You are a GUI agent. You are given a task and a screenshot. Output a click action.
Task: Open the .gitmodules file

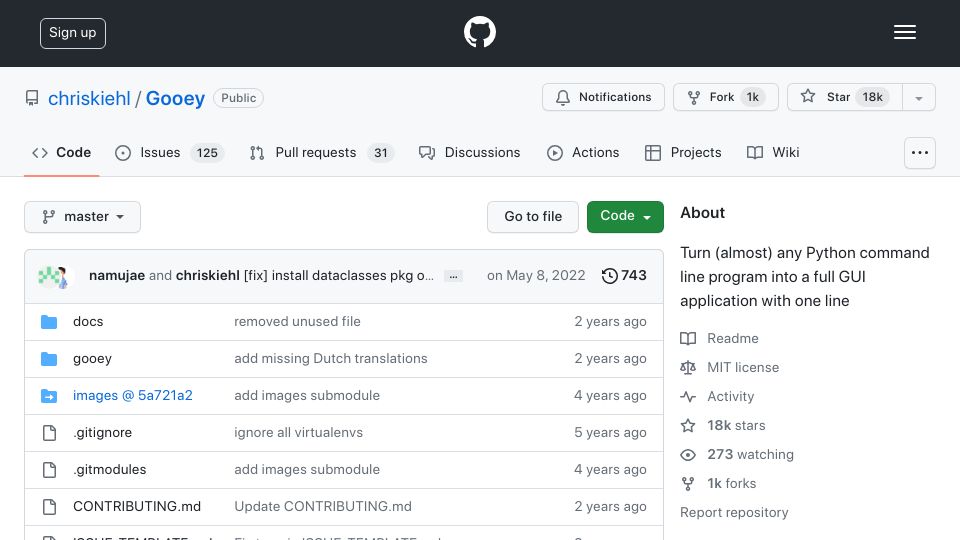tap(110, 470)
